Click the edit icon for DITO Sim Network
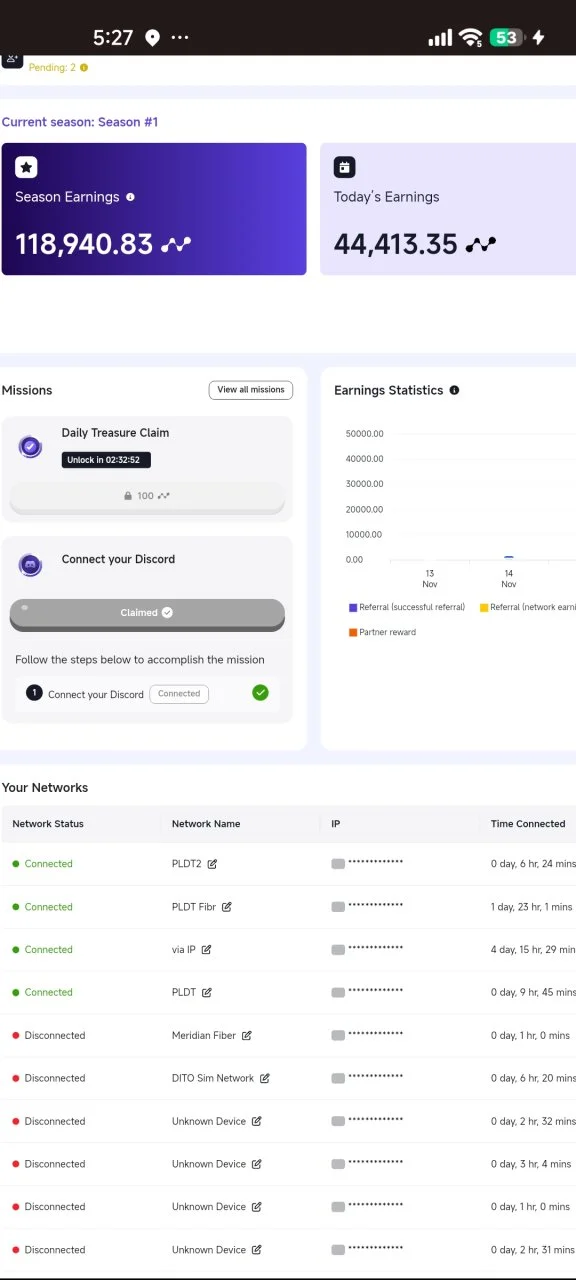The image size is (576, 1280). [265, 1079]
